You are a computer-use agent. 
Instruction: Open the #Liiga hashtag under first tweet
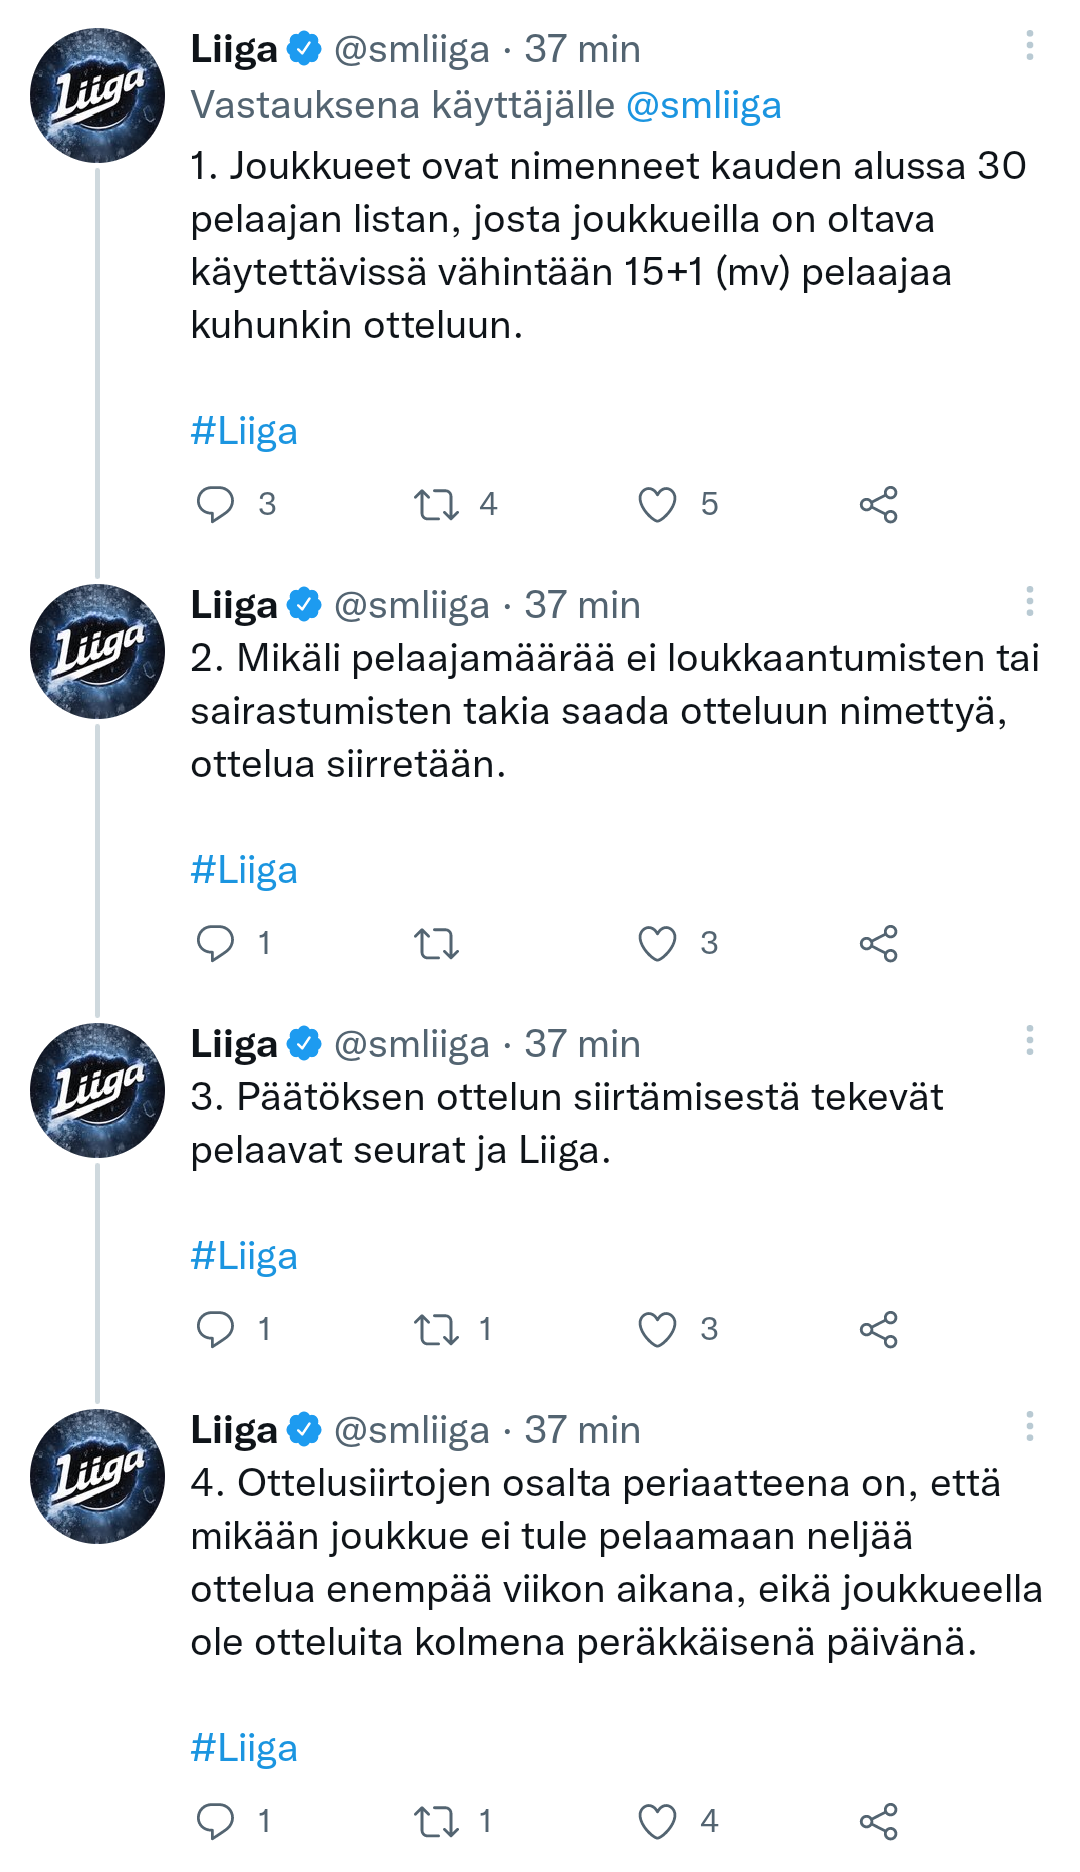[244, 431]
